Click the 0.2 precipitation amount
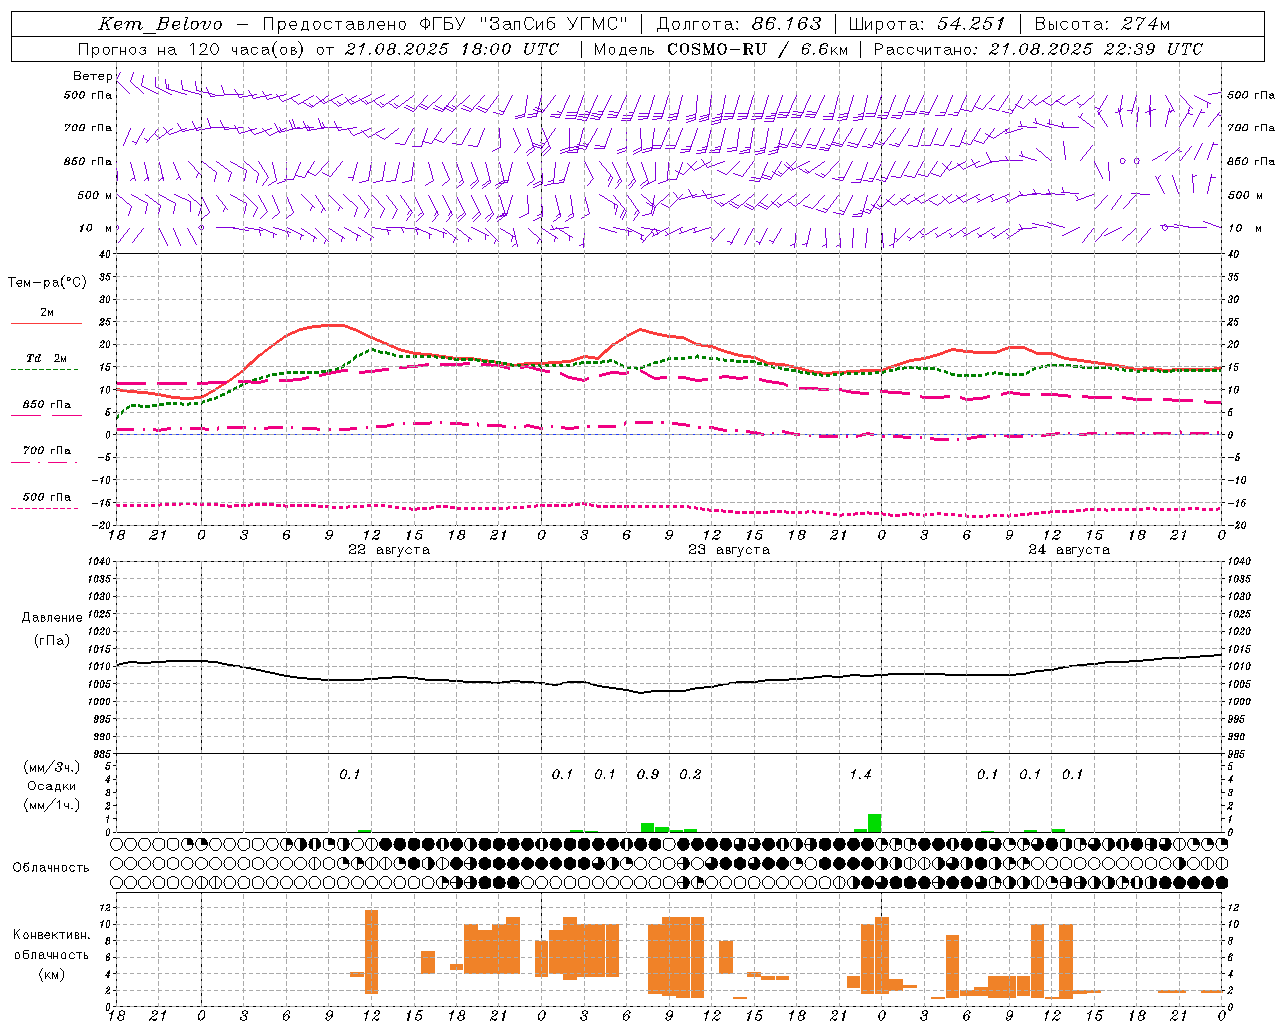This screenshot has width=1280, height=1024. pos(690,775)
